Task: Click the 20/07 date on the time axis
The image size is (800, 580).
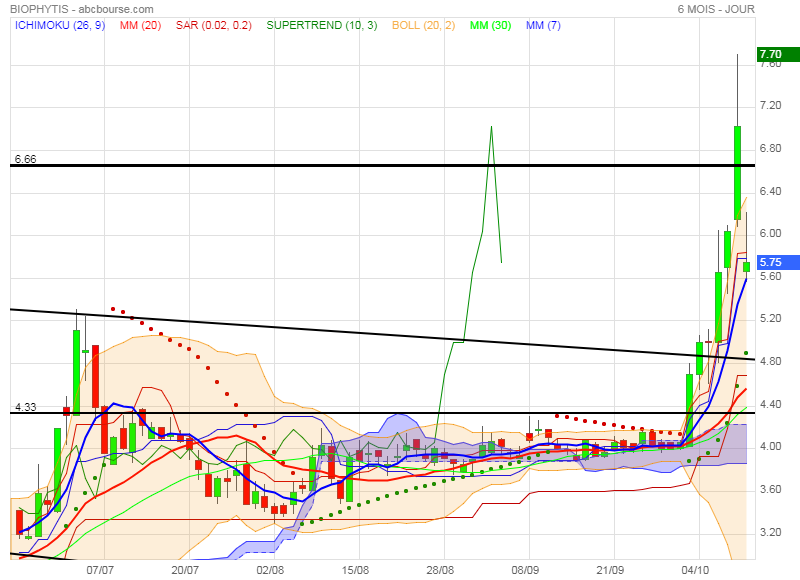Action: pos(185,570)
